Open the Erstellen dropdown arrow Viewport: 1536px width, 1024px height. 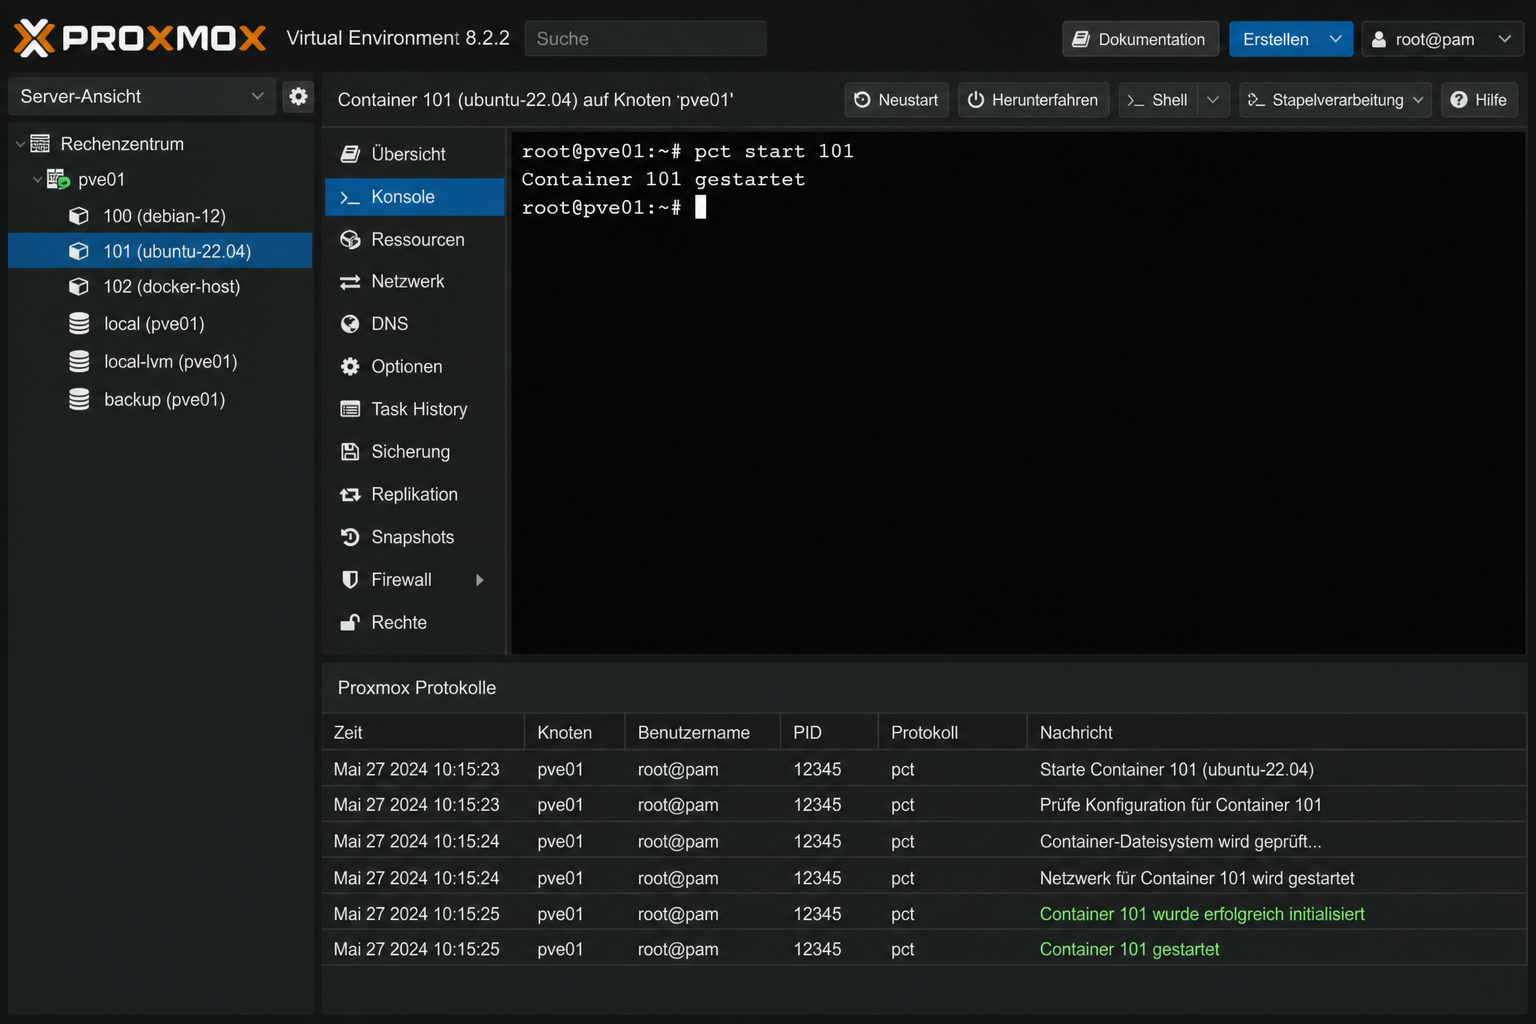[x=1336, y=39]
